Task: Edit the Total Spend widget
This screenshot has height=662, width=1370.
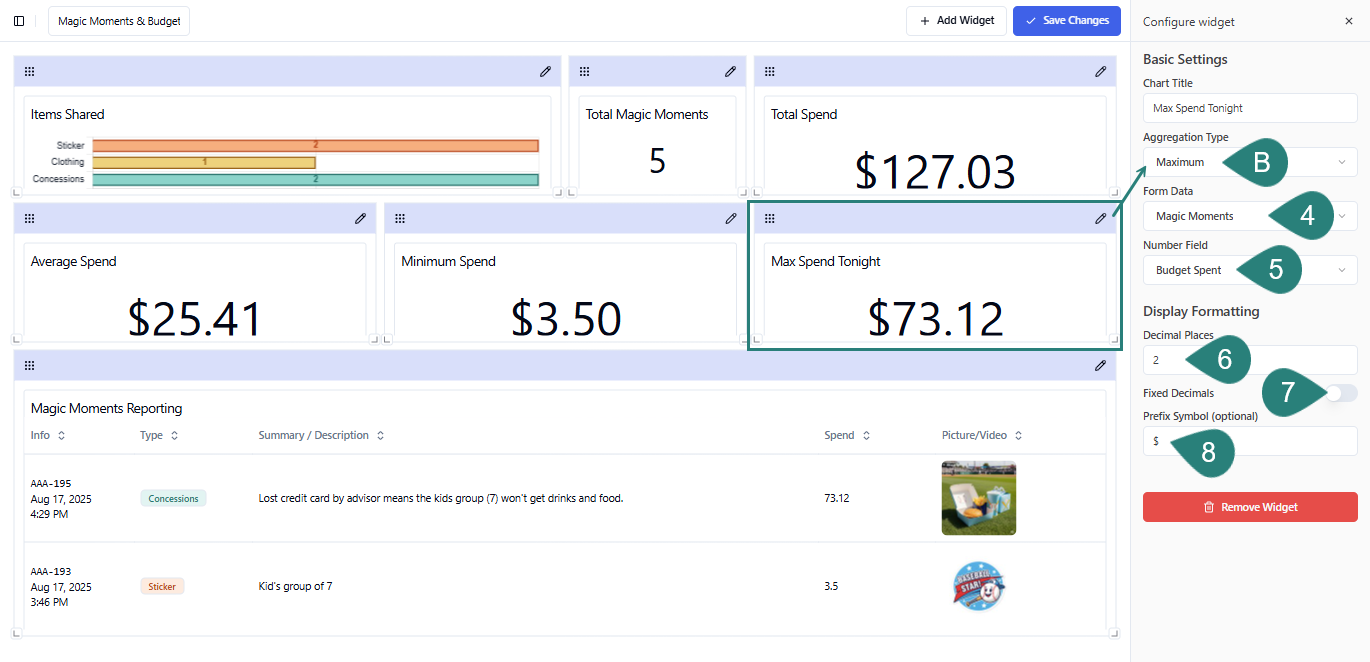Action: (1100, 72)
